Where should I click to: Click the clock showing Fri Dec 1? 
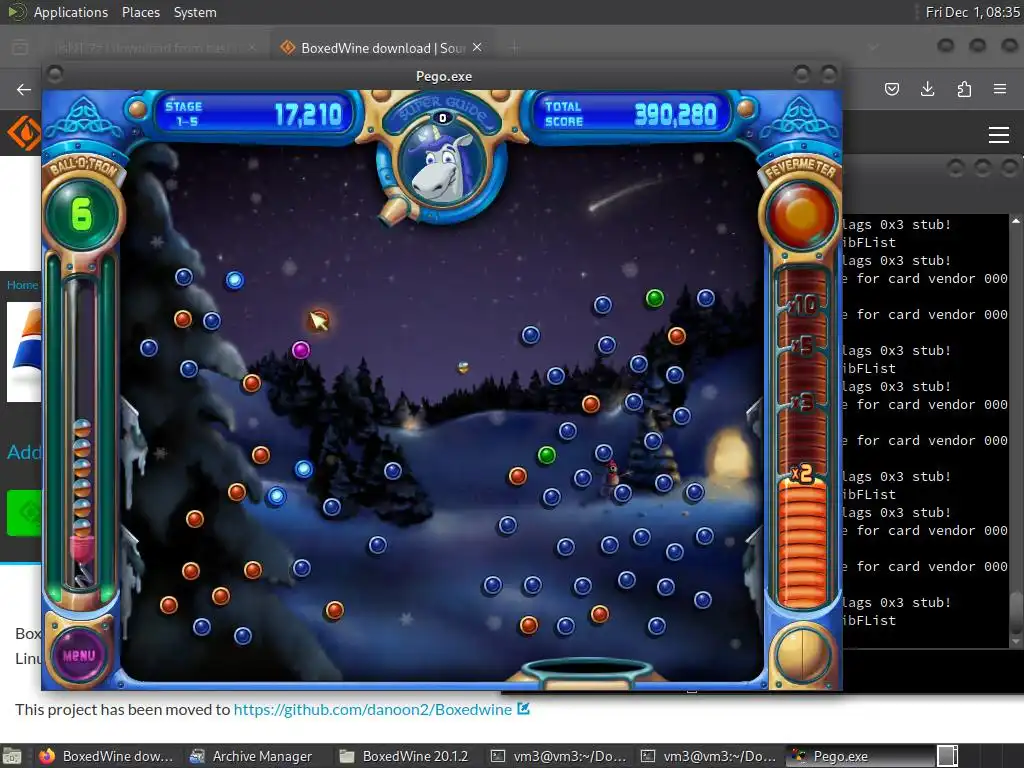click(972, 12)
